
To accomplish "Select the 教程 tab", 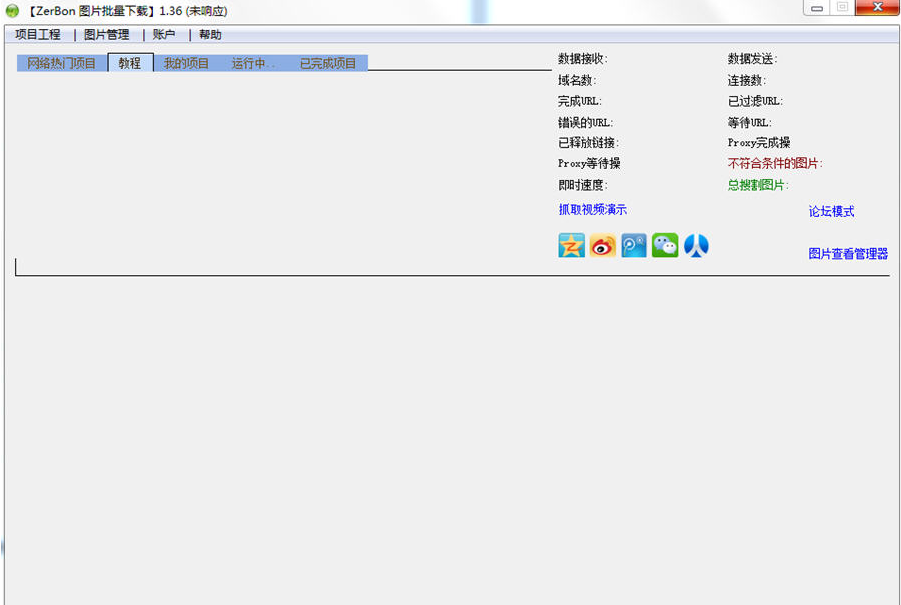I will coord(130,63).
